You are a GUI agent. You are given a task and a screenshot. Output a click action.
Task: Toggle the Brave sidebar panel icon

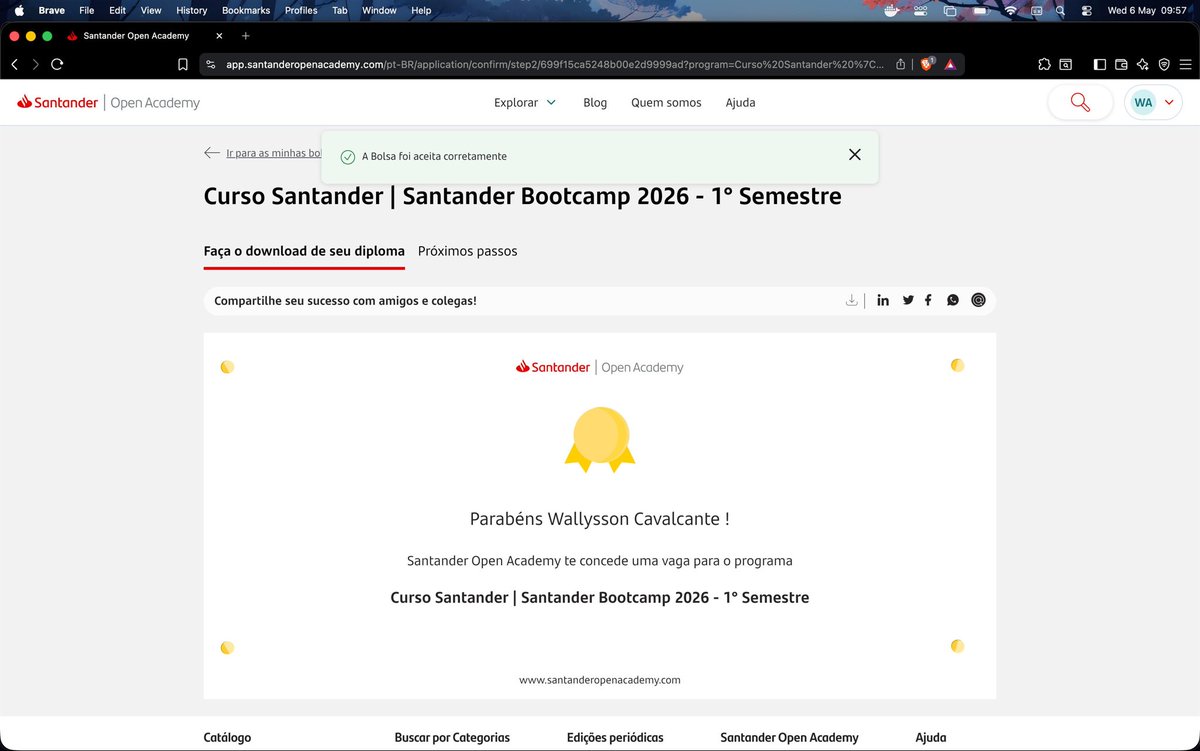click(x=1100, y=64)
